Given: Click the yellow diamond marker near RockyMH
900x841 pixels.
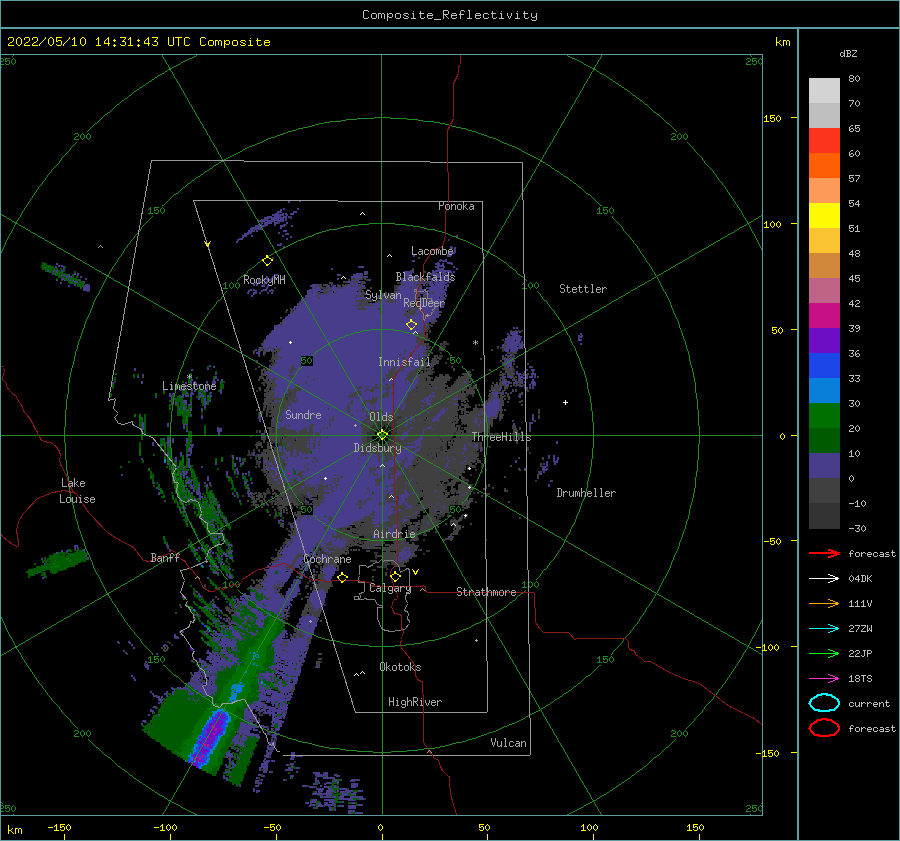Looking at the screenshot, I should point(267,261).
